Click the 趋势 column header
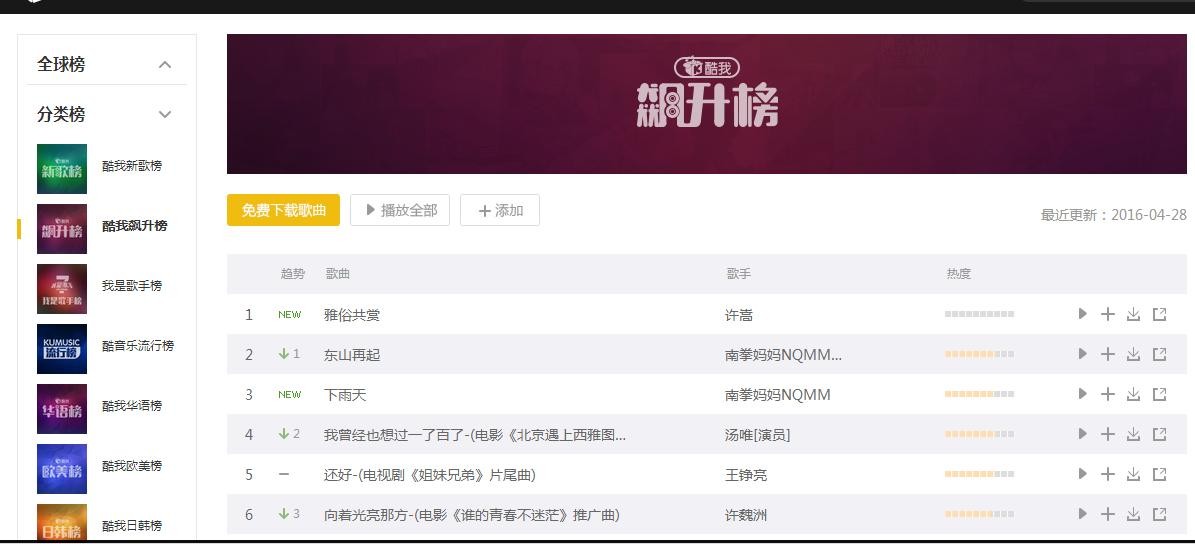Viewport: 1195px width, 544px height. 293,274
